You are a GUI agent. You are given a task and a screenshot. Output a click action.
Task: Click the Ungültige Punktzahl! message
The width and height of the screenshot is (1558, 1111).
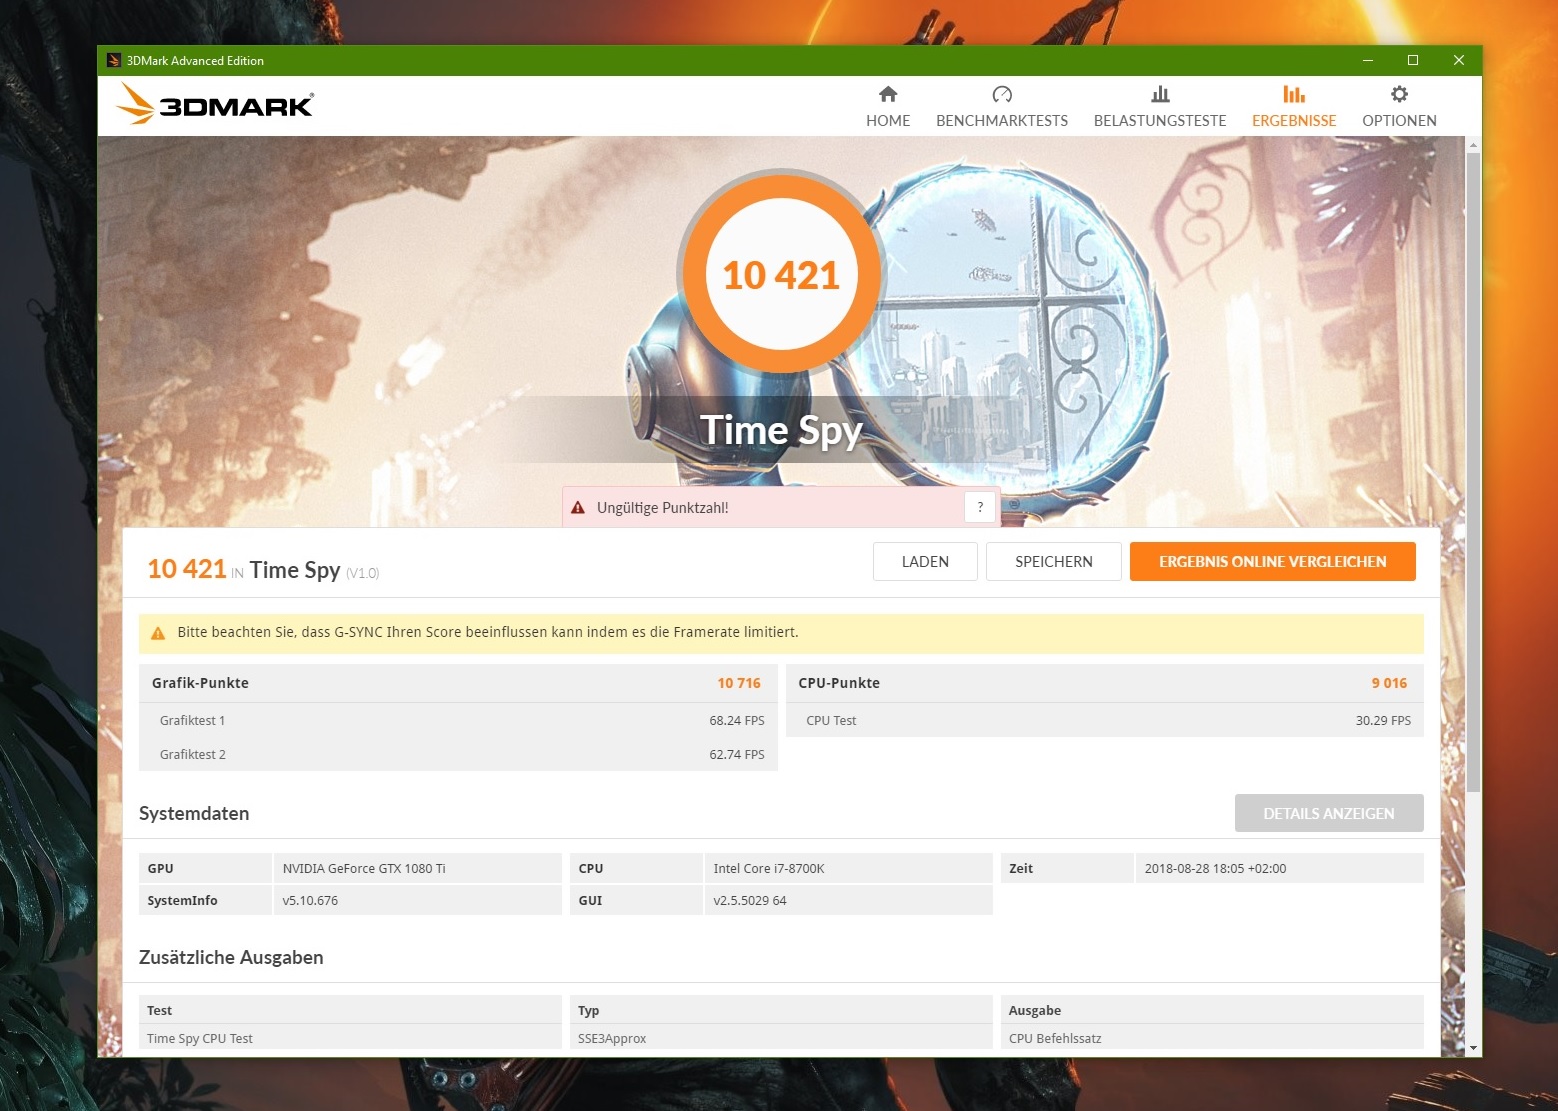tap(662, 508)
